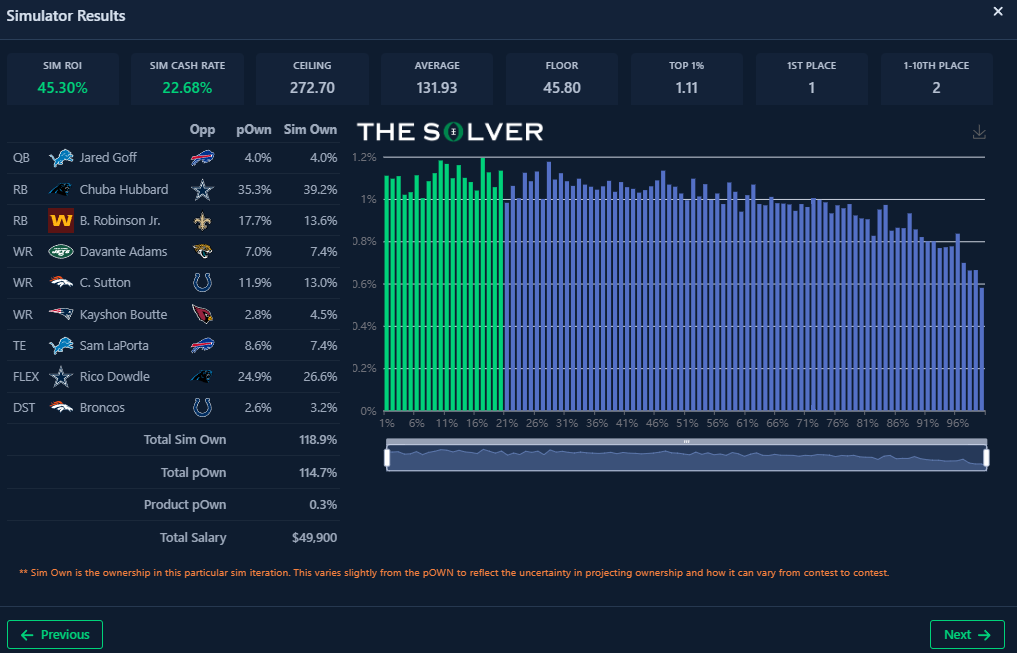This screenshot has width=1017, height=653.
Task: Click Kayshon Boutte's 2.8% pOwn value
Action: (258, 315)
